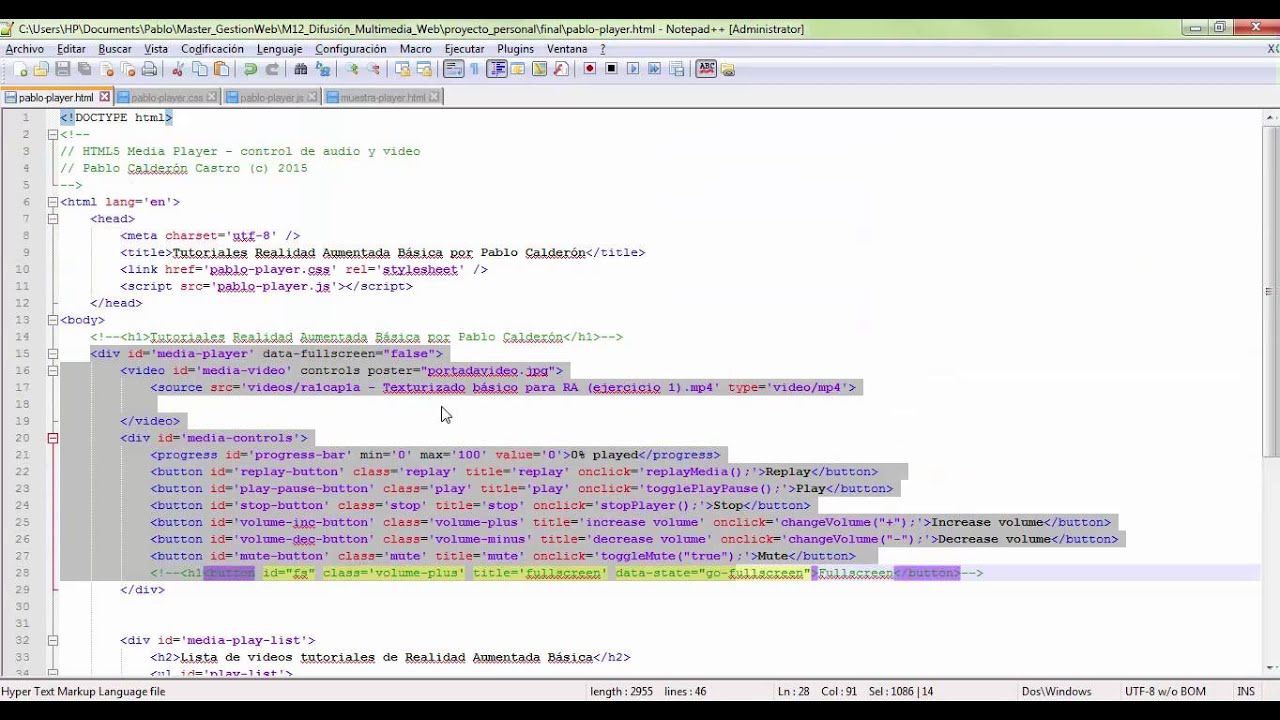Click the spell check ABC icon

coord(707,69)
